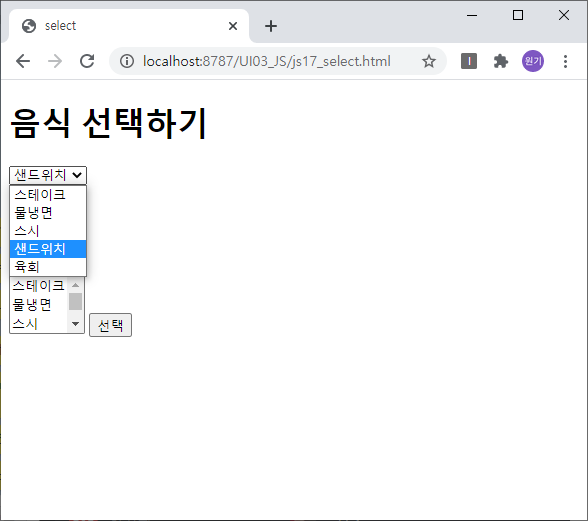Click the list box scrollbar thumb

(x=75, y=302)
